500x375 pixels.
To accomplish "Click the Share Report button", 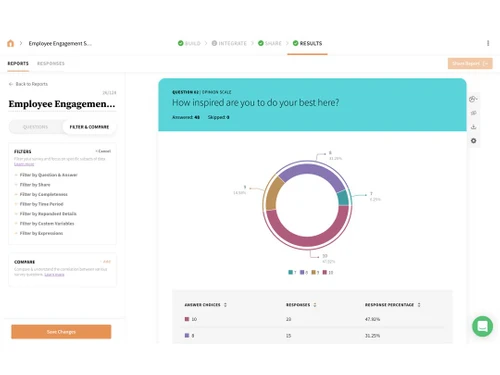I will (x=470, y=63).
